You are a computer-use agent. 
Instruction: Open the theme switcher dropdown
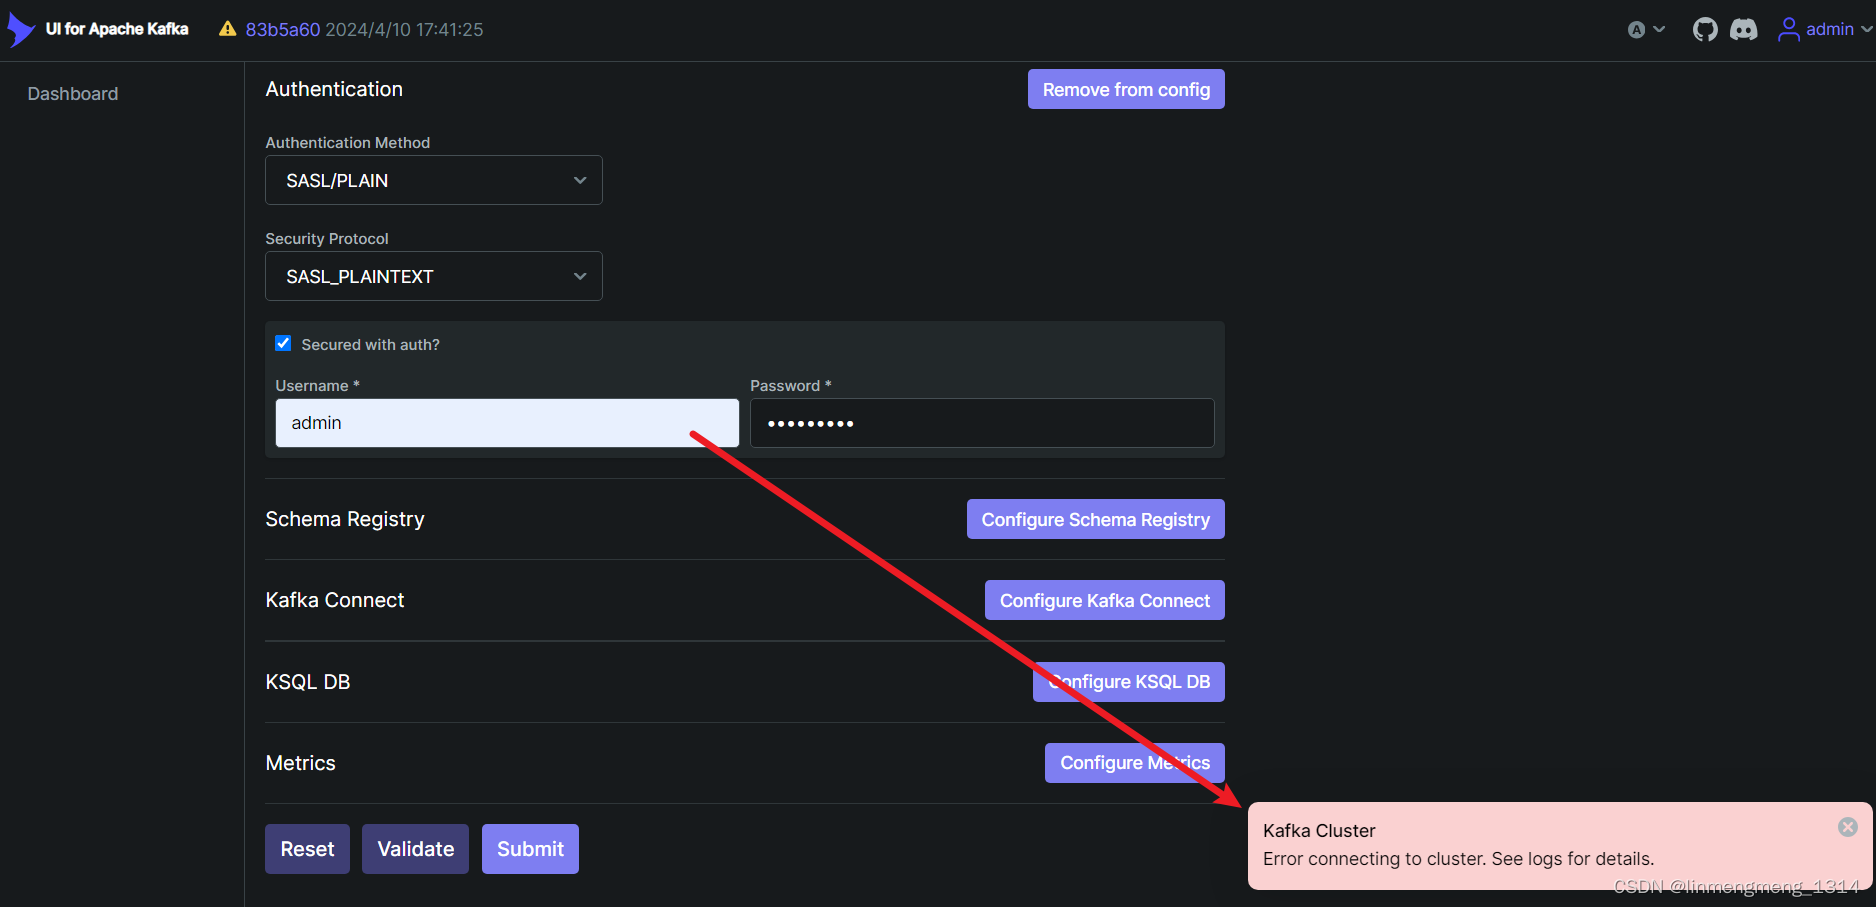click(1645, 30)
